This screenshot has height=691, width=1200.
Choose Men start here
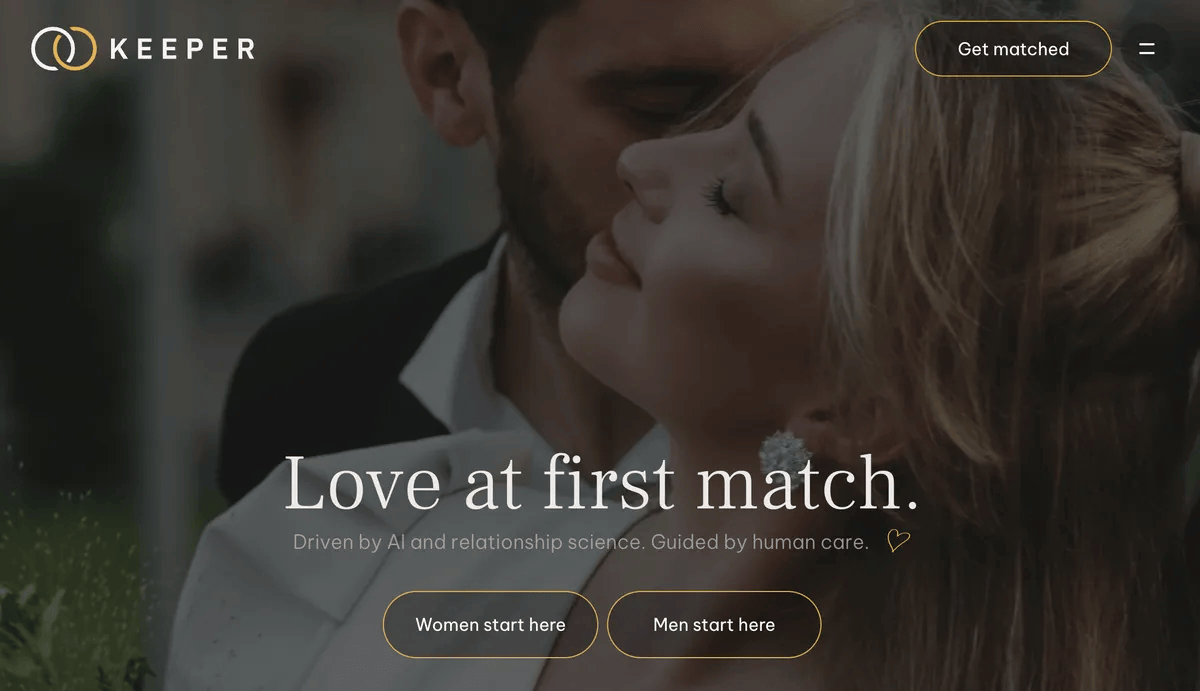(714, 625)
